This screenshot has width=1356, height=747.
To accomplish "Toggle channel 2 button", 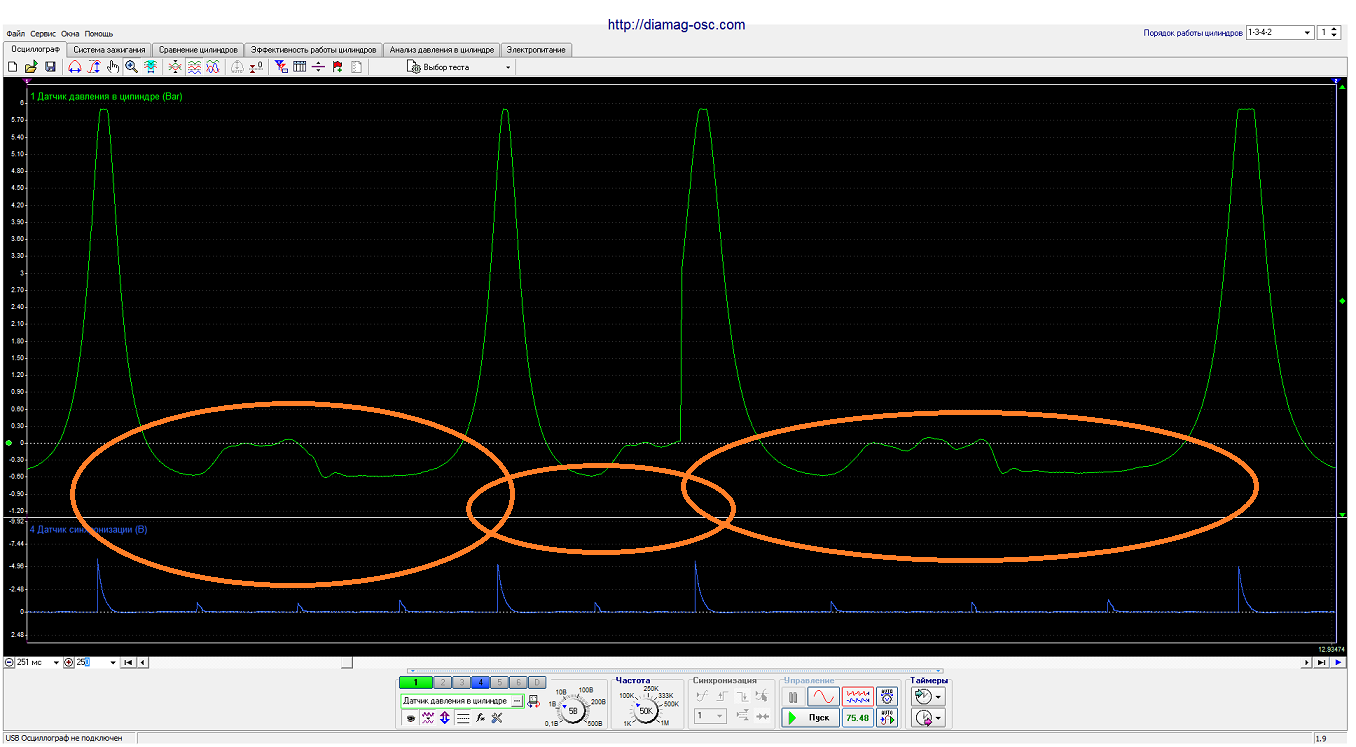I will point(443,683).
